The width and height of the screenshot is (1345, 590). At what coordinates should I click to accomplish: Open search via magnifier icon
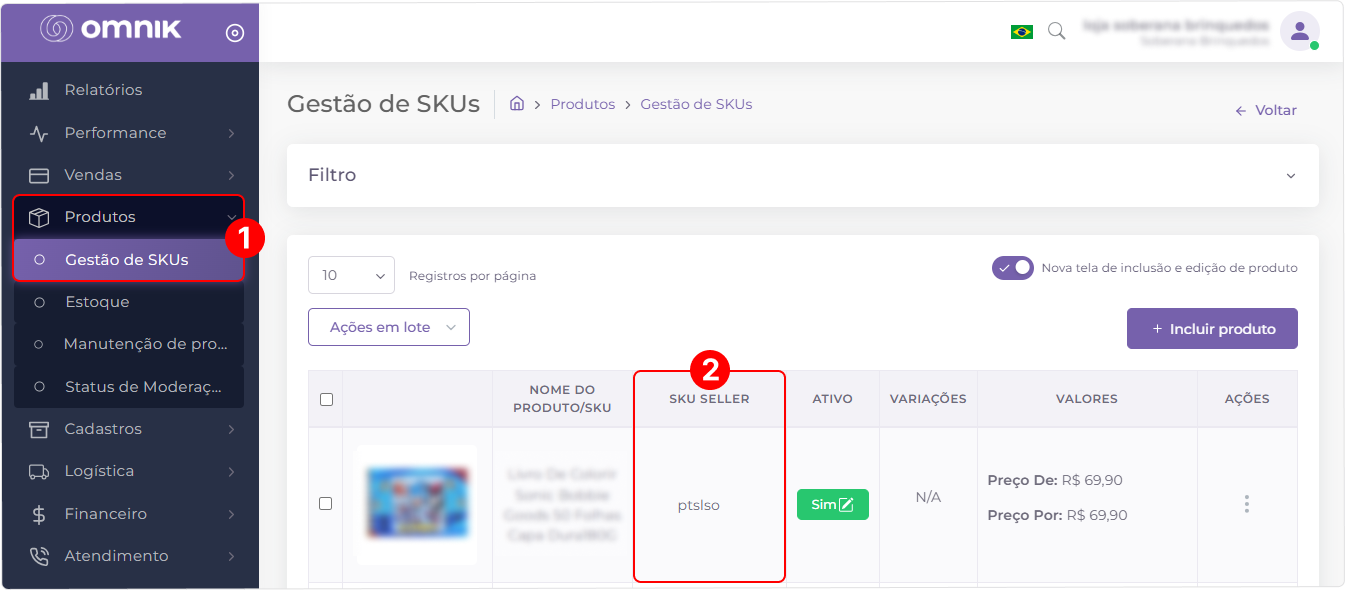click(x=1056, y=31)
